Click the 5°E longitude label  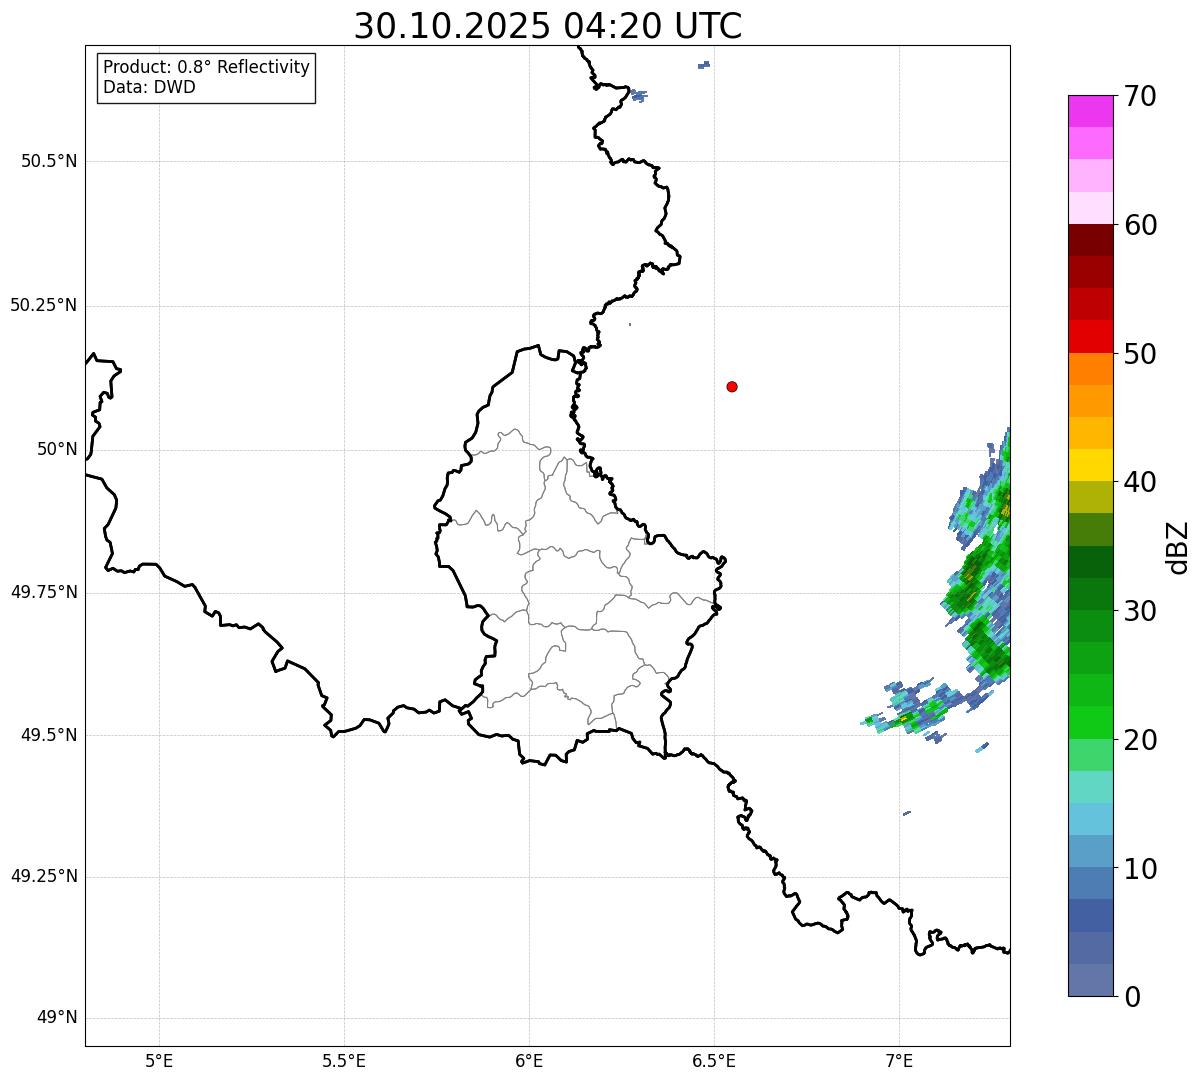pos(159,1060)
